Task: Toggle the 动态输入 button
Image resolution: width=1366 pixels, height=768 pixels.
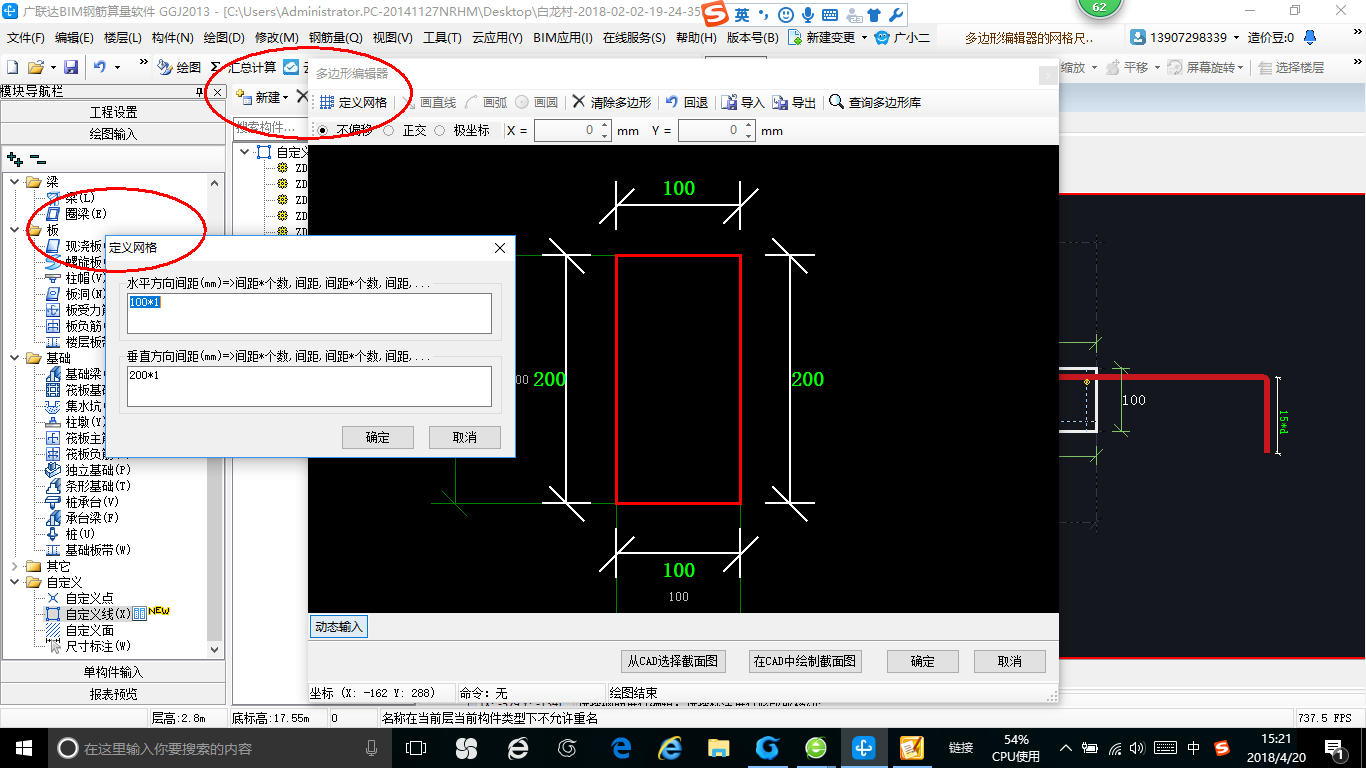Action: point(339,627)
